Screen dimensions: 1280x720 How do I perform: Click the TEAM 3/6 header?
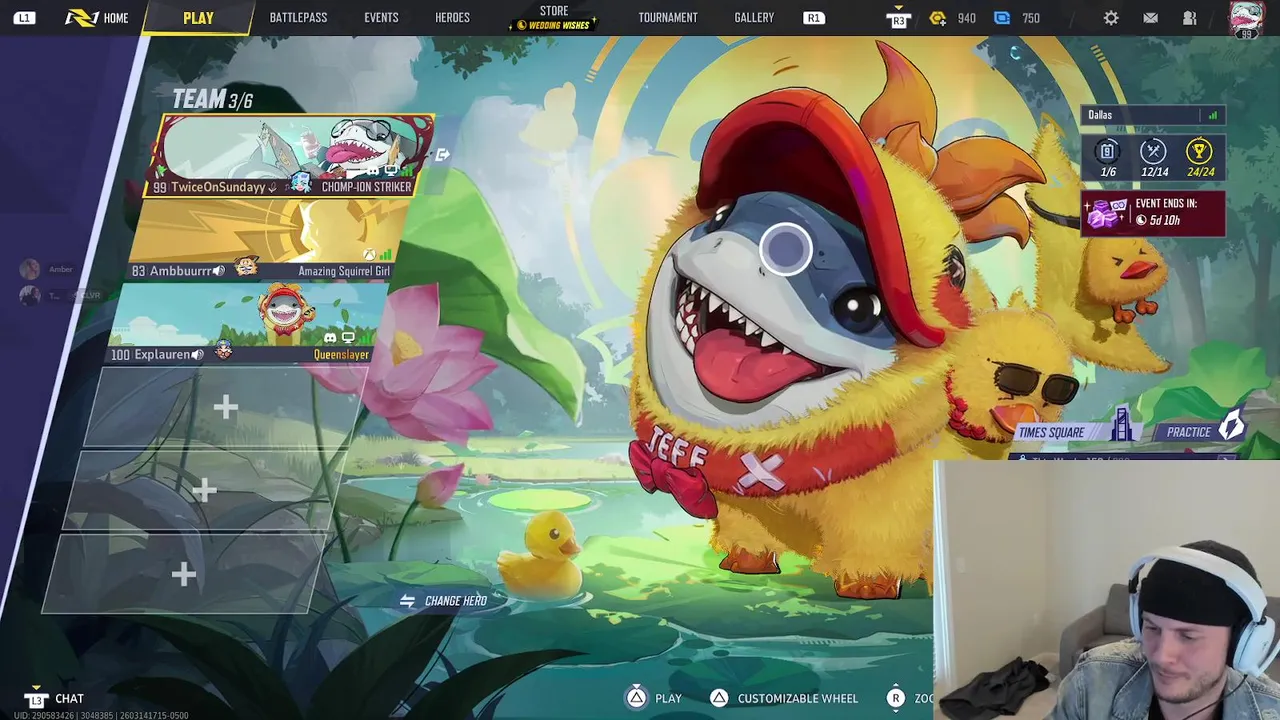(212, 99)
